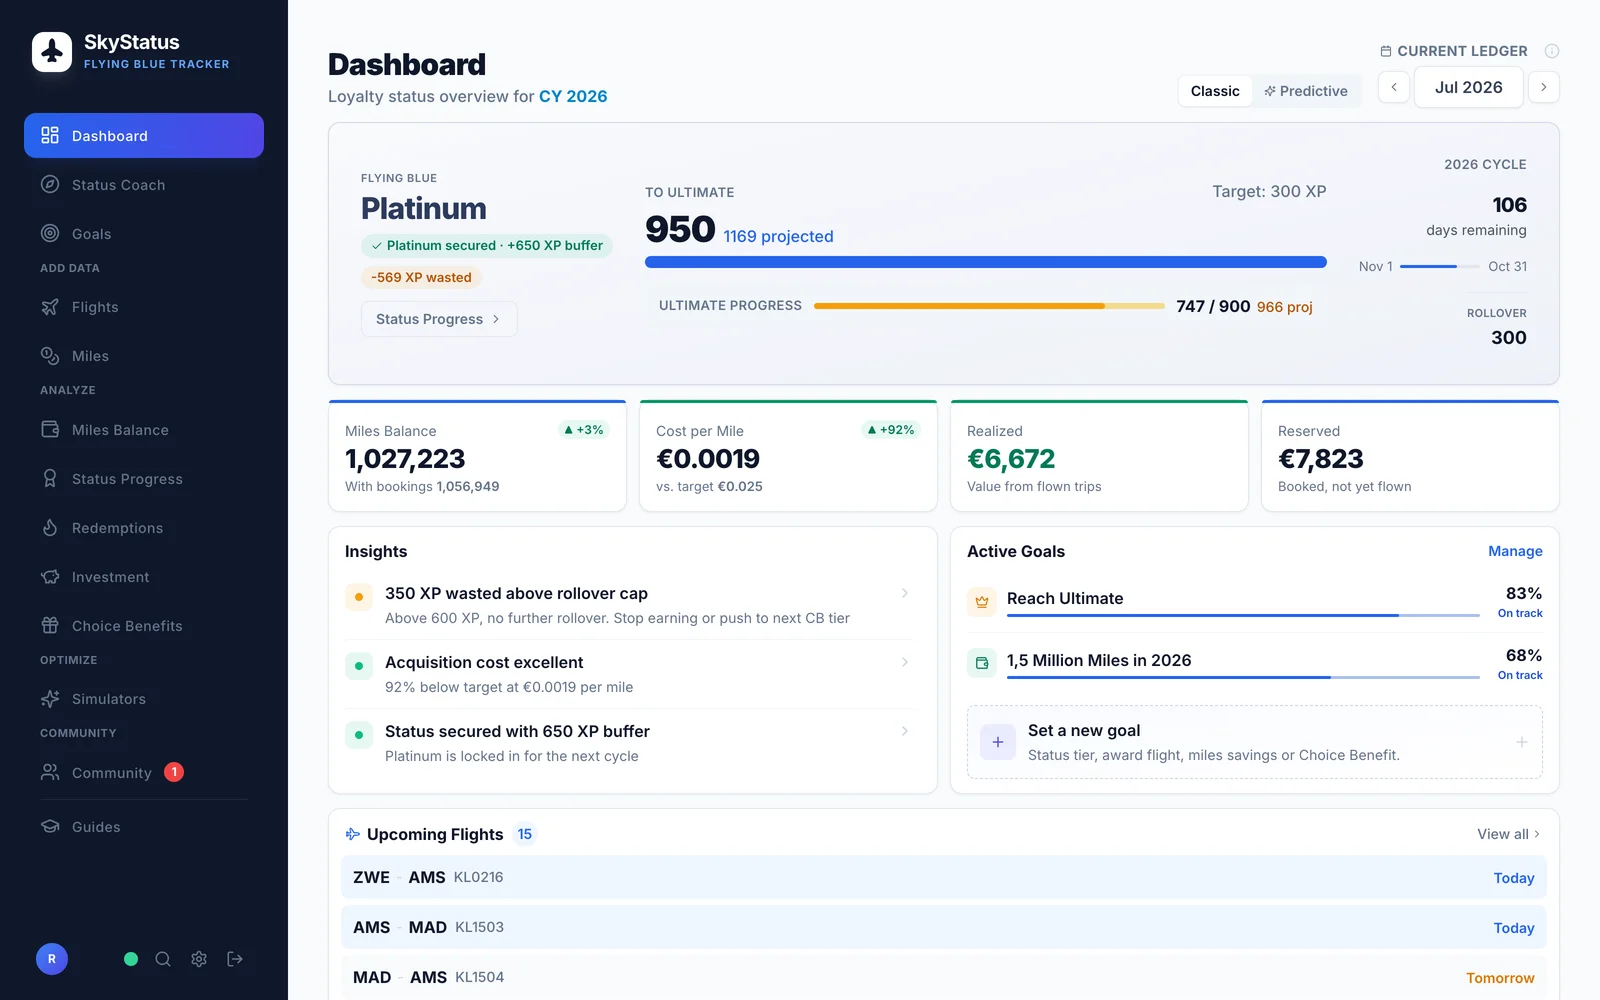This screenshot has width=1600, height=1000.
Task: Click the wallet icon beside 1,5 Million Miles goal
Action: (982, 663)
